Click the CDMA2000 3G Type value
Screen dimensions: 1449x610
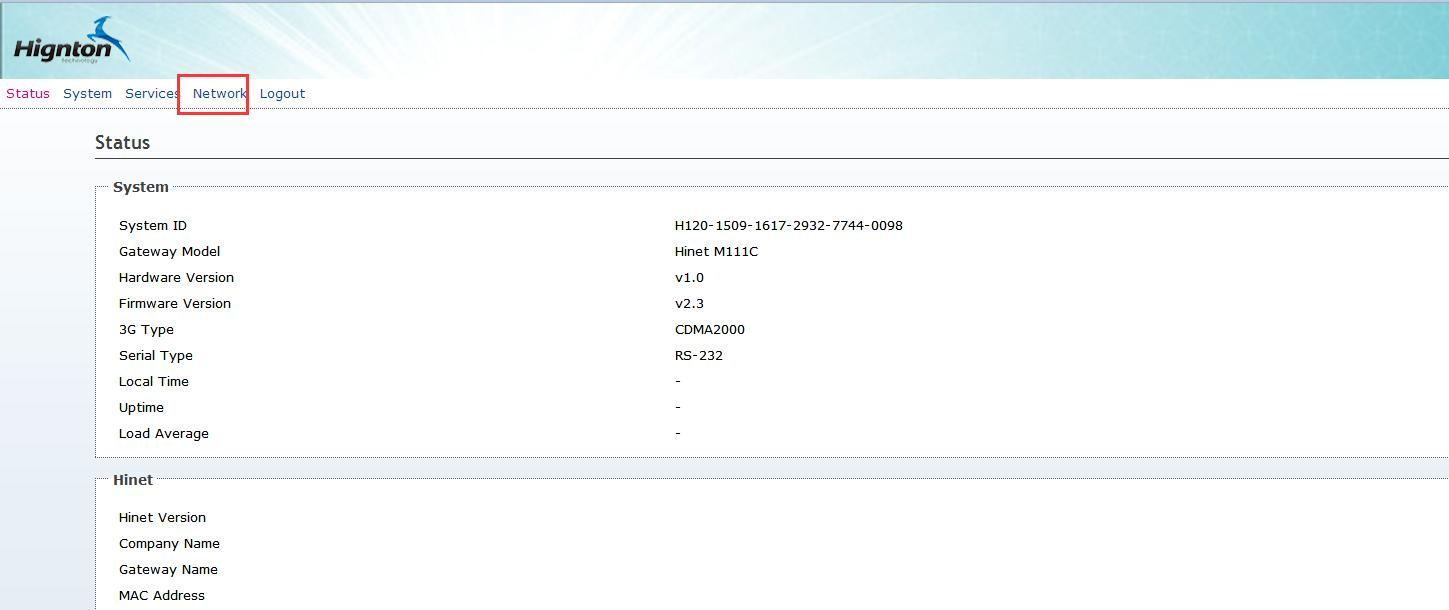pos(709,330)
